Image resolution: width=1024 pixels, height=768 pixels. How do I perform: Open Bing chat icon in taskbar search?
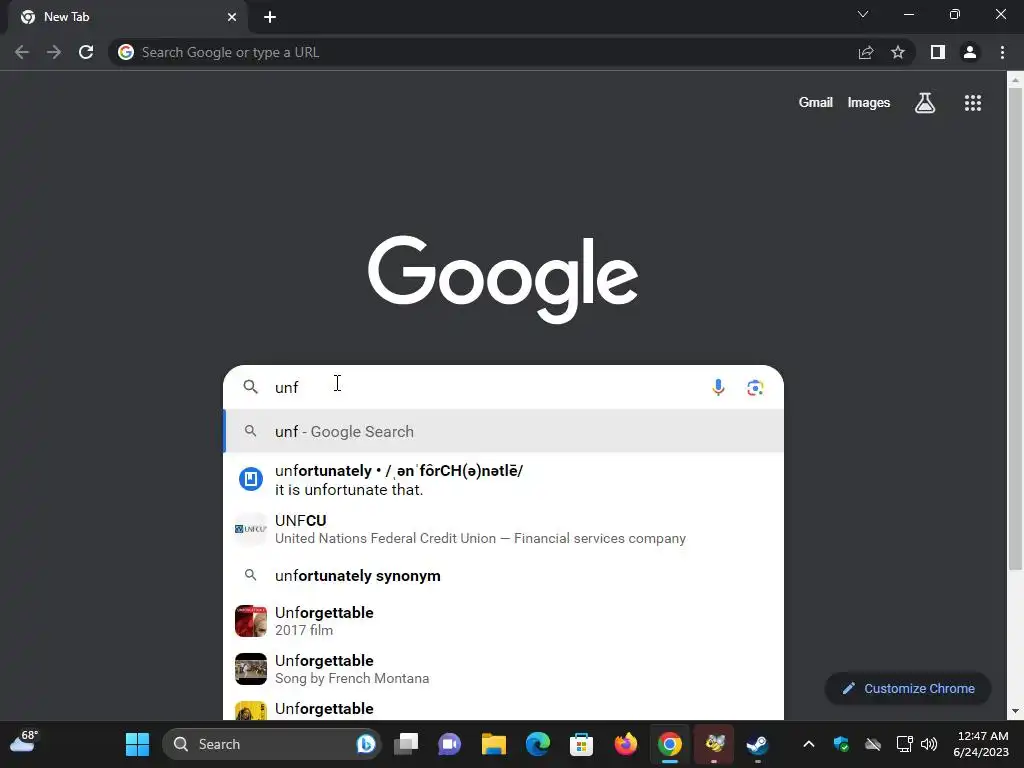[366, 744]
